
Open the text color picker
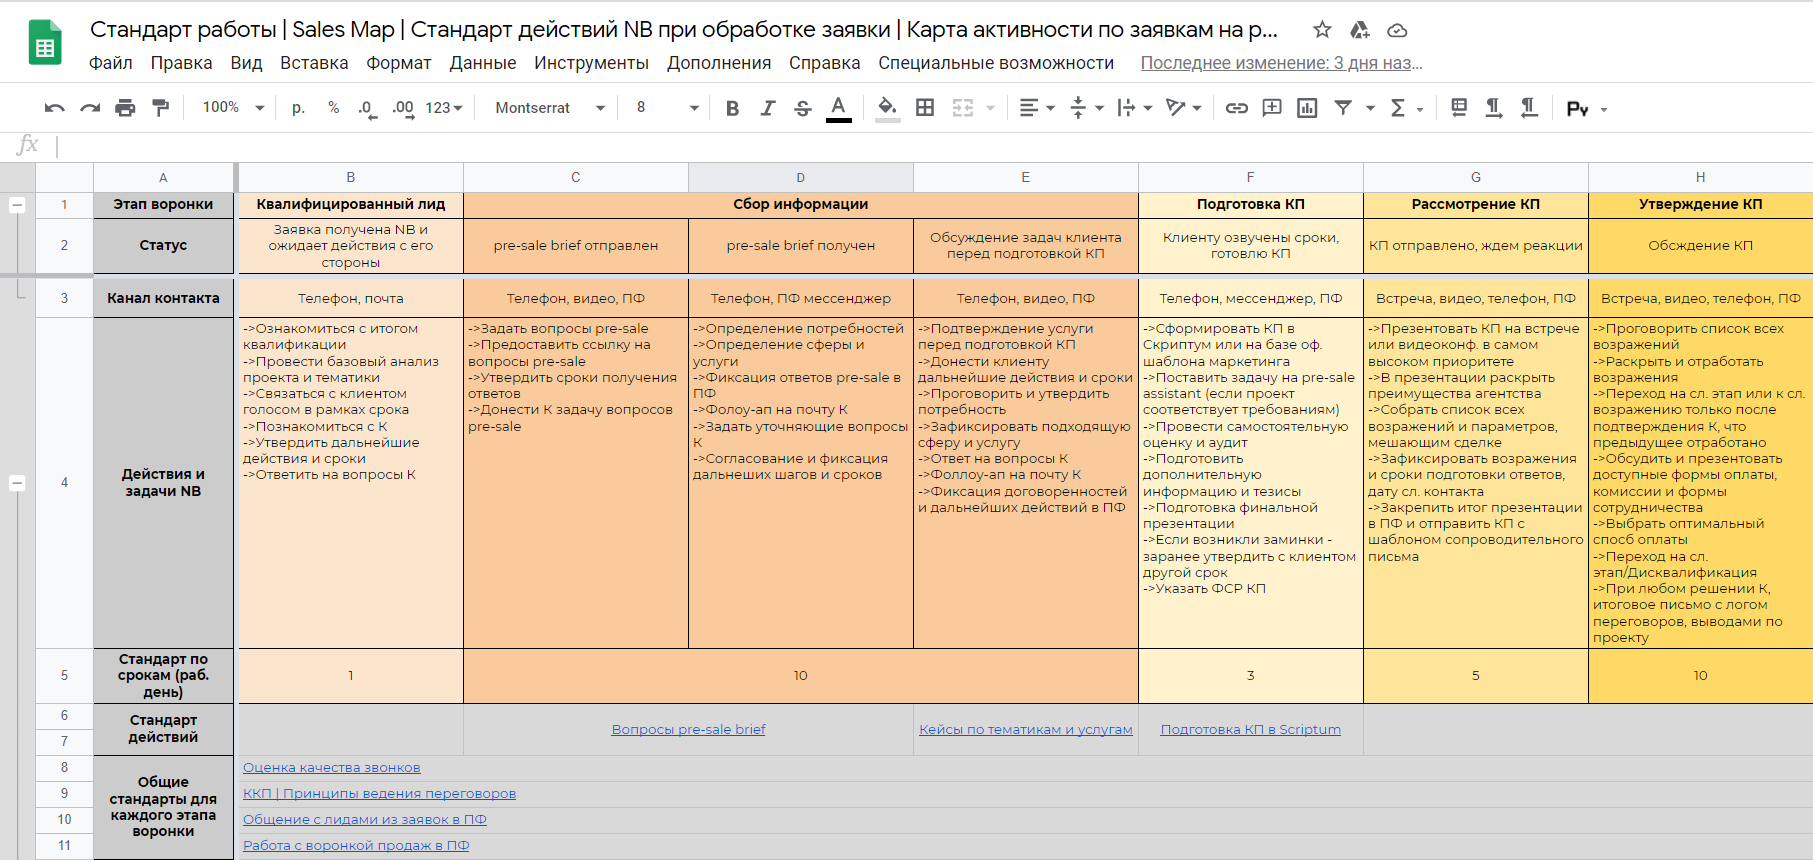tap(838, 108)
